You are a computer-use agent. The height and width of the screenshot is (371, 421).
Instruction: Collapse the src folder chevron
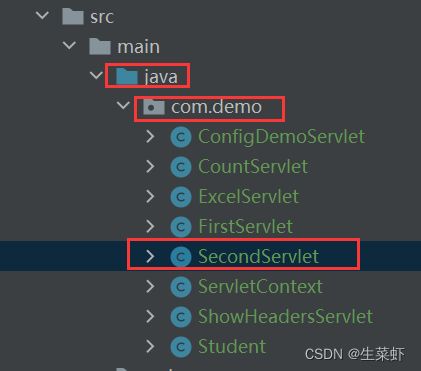click(42, 15)
